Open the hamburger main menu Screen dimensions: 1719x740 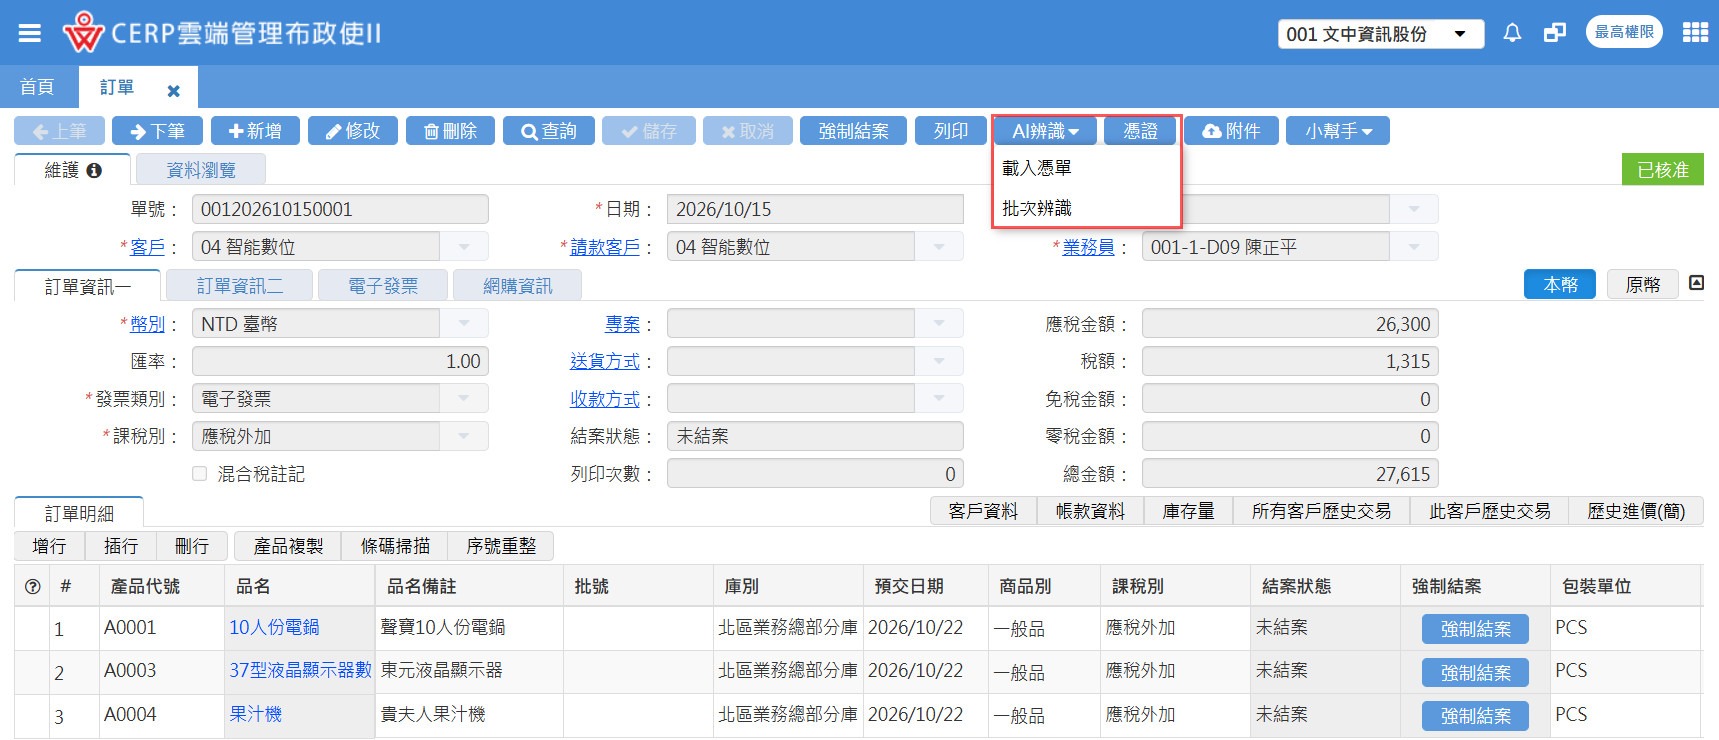coord(30,33)
